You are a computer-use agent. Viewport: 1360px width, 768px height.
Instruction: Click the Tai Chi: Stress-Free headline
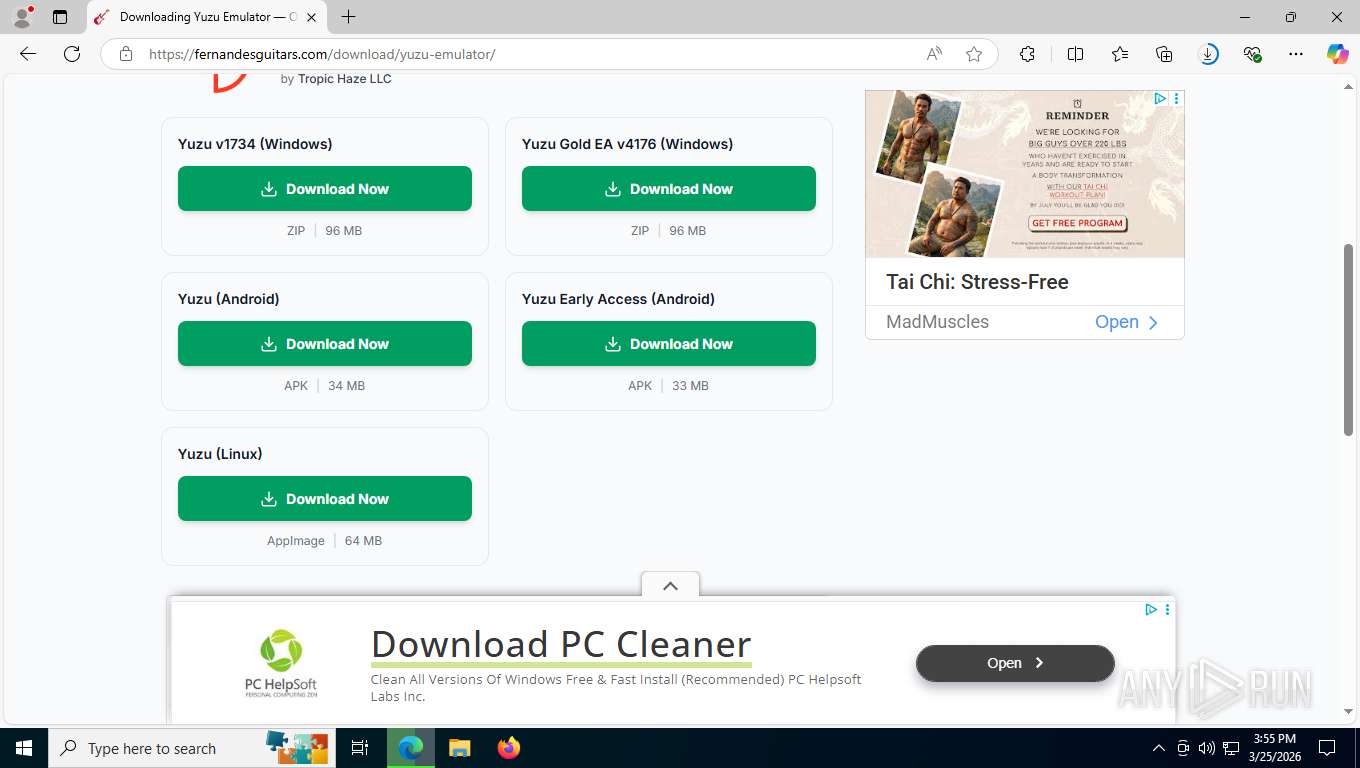coord(977,282)
